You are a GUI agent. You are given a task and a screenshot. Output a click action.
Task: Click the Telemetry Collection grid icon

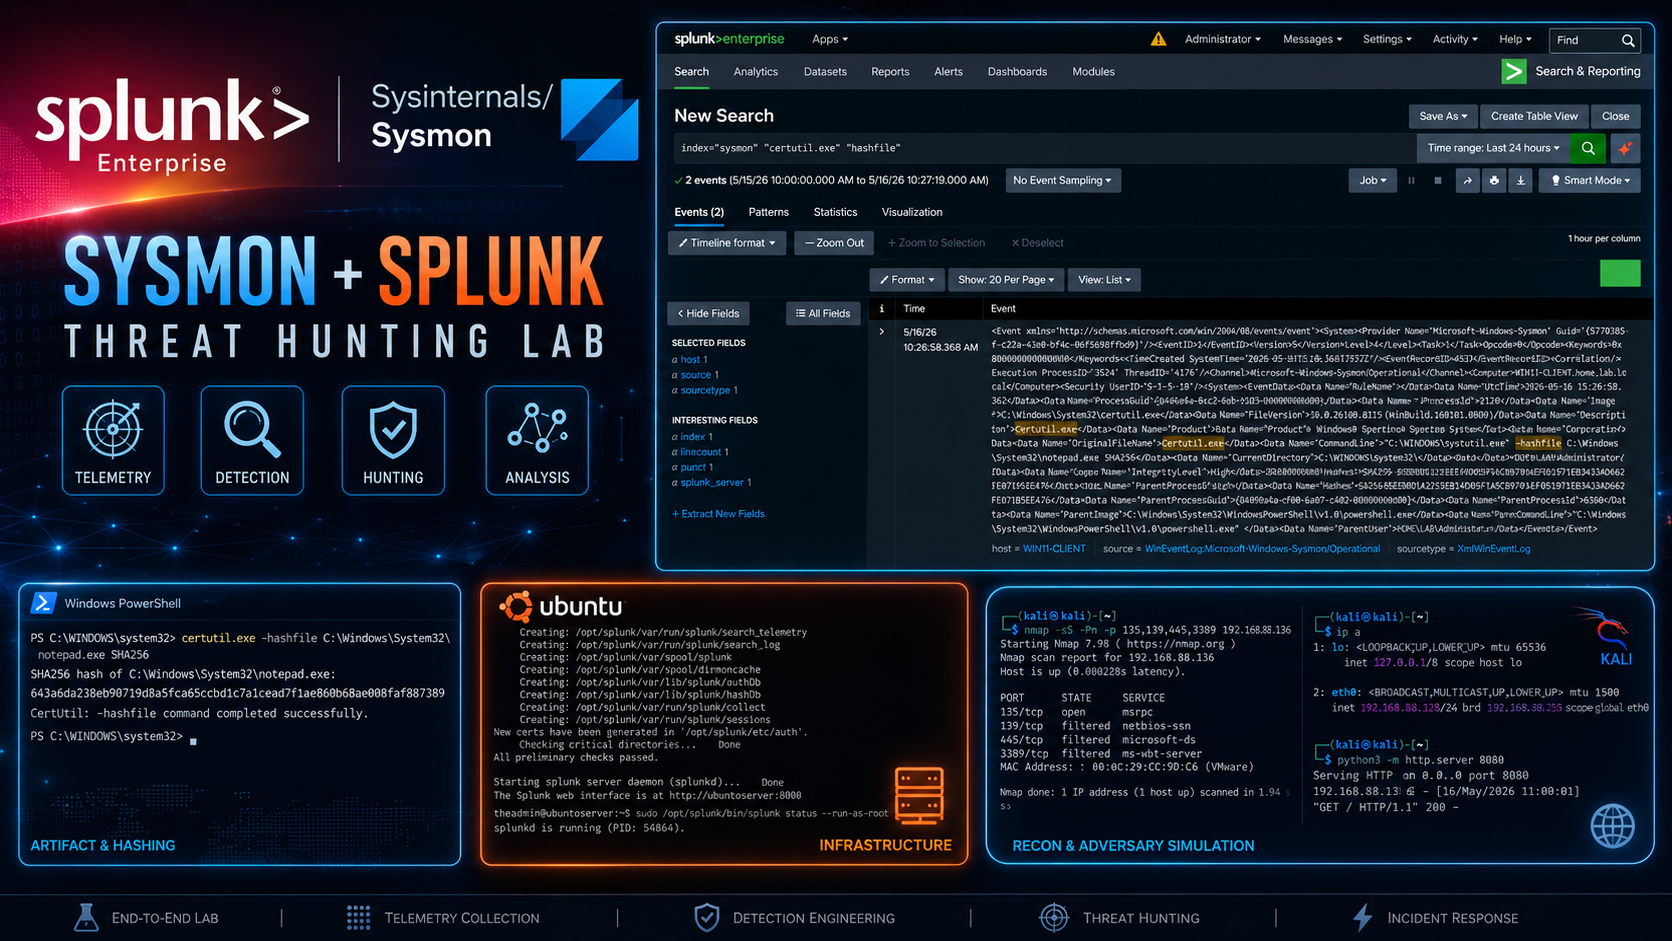pyautogui.click(x=358, y=917)
